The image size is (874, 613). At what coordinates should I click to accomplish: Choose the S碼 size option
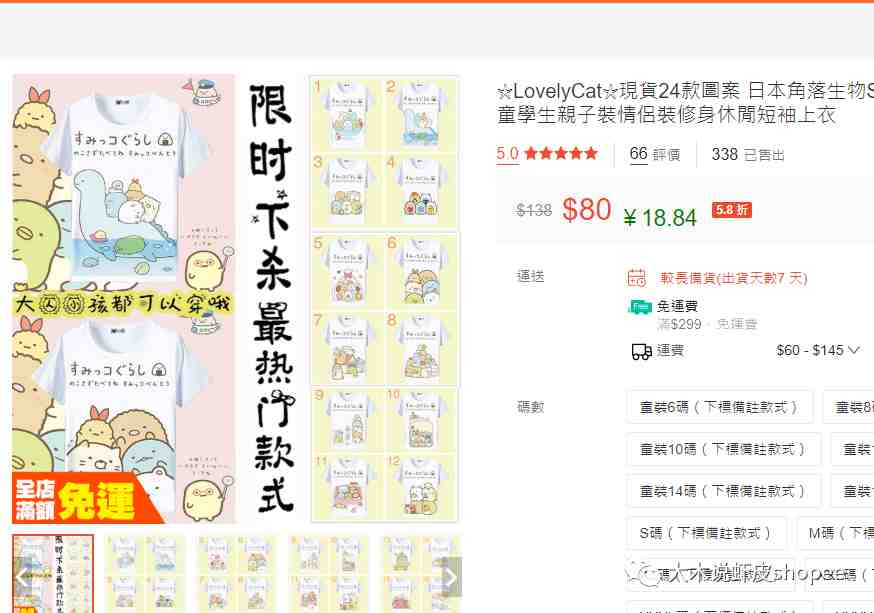(706, 533)
